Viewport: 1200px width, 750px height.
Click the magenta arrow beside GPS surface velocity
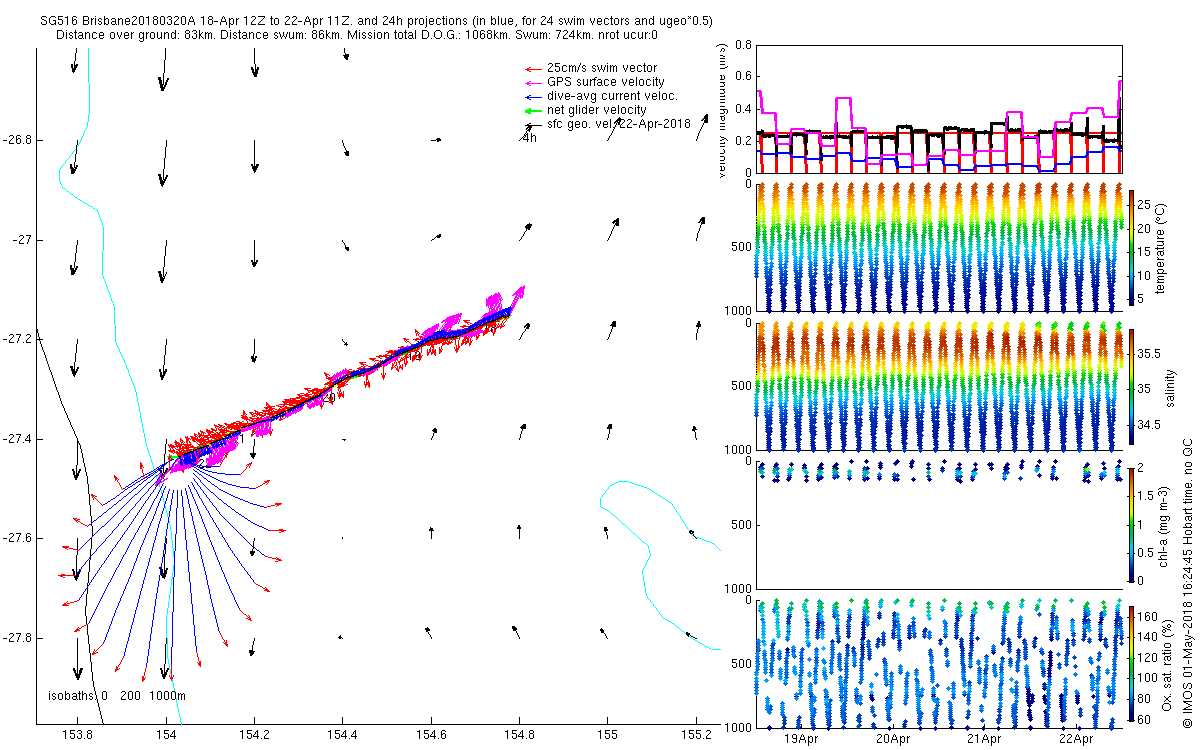(x=532, y=82)
